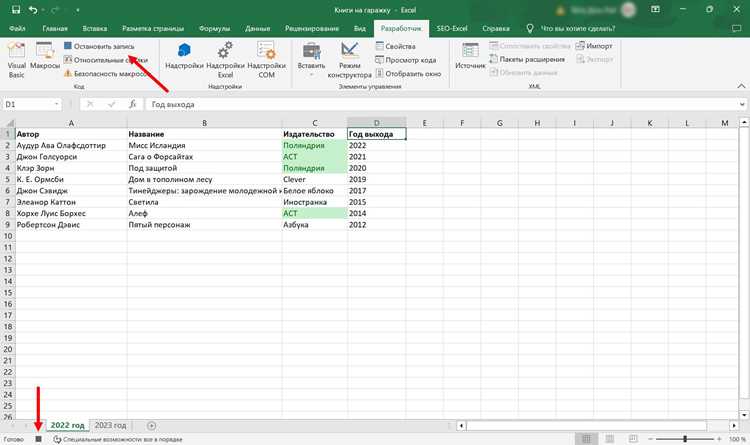Viewport: 750px width, 445px height.
Task: Stop macro recording via Остановить запись
Action: [x=99, y=46]
